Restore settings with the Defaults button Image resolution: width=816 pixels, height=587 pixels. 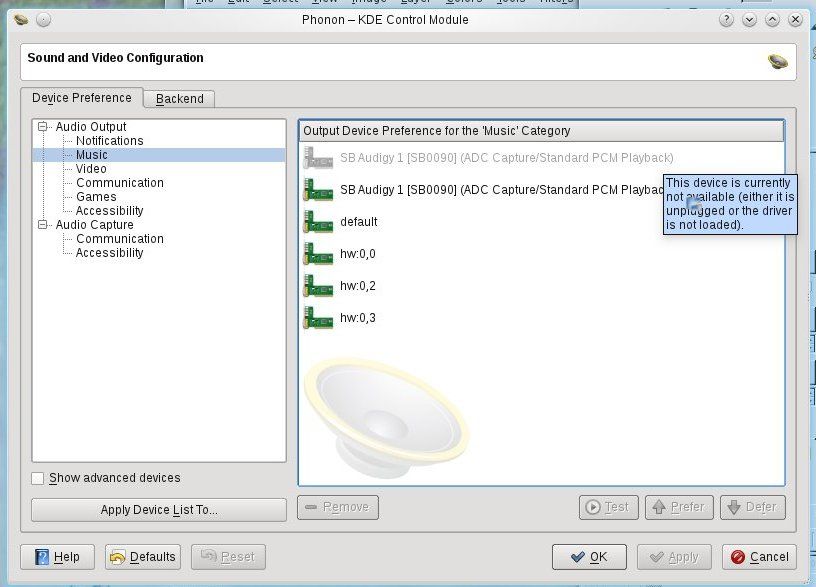143,557
